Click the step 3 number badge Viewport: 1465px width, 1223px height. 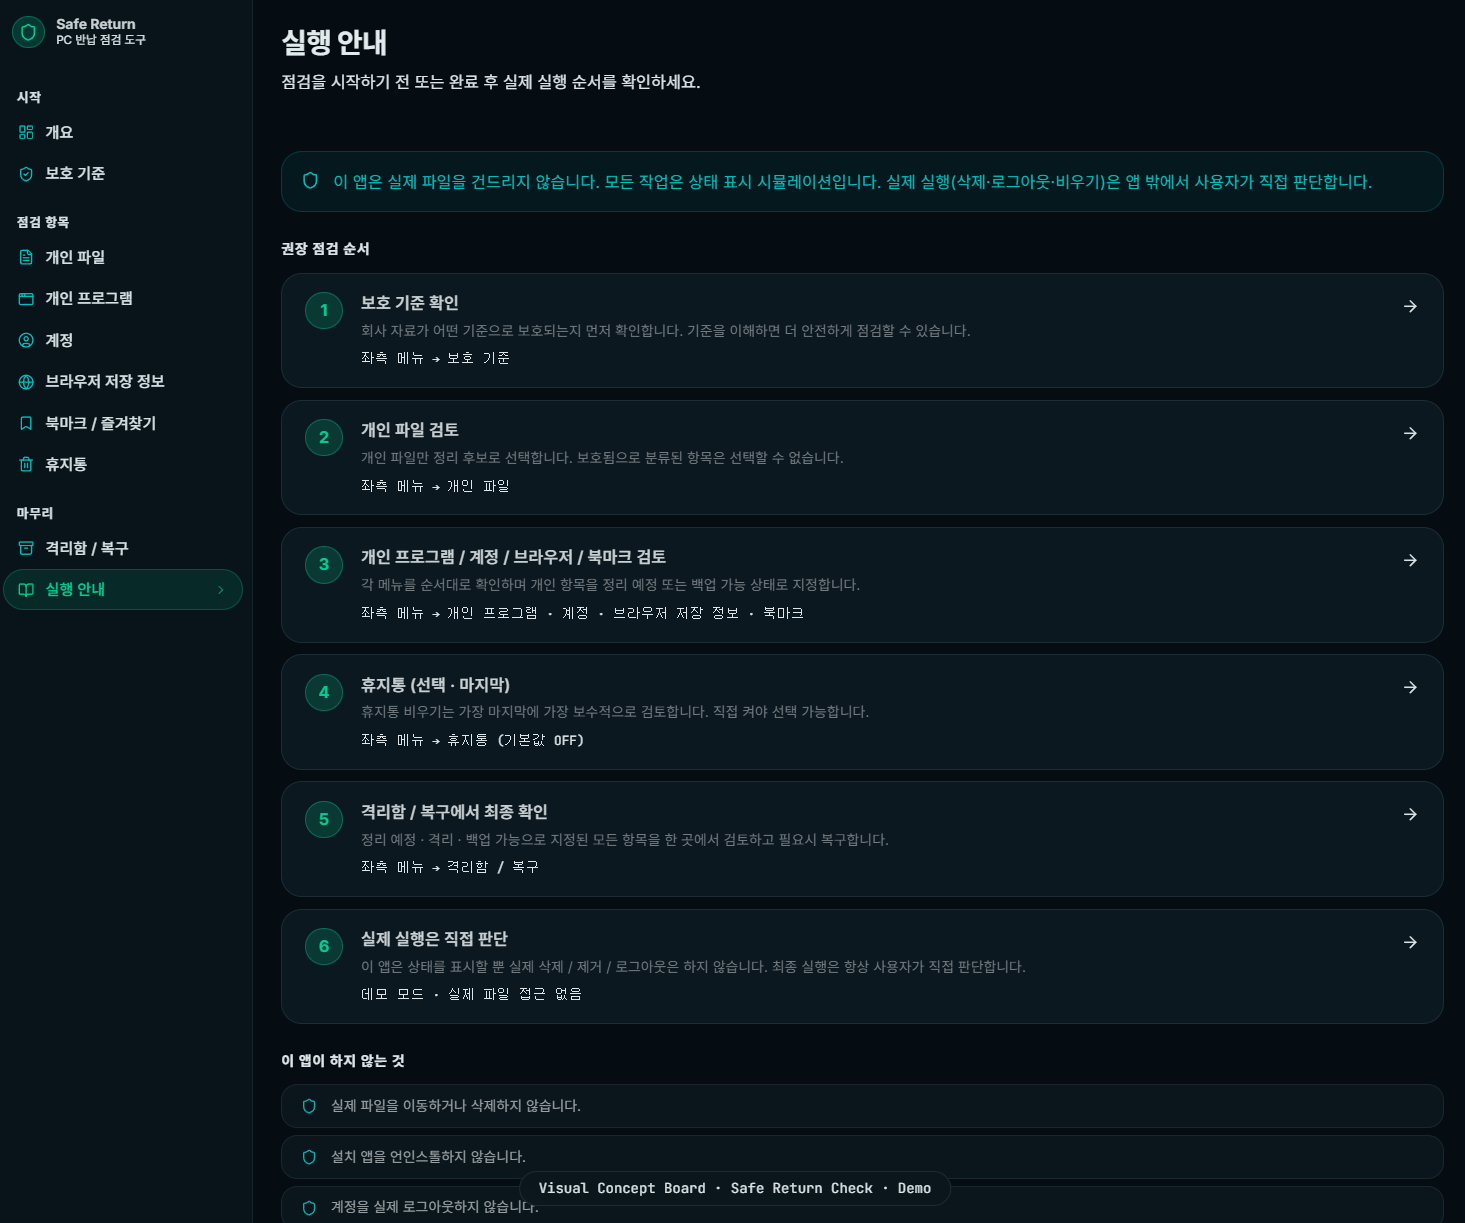pos(324,564)
